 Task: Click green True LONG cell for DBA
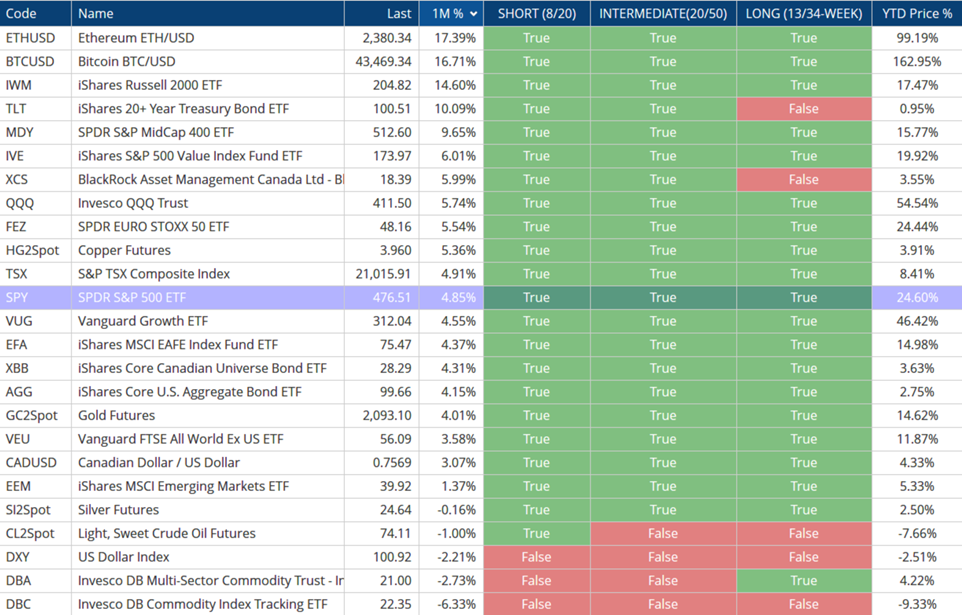pos(804,580)
